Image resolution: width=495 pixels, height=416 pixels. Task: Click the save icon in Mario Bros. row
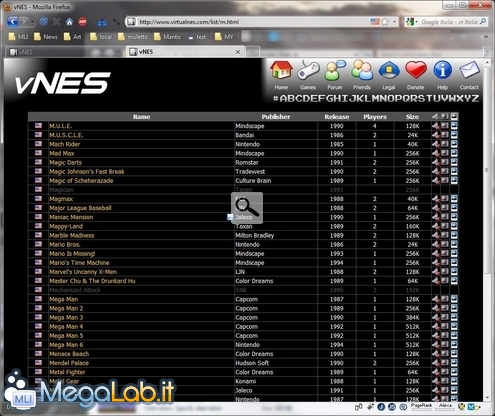(x=454, y=244)
